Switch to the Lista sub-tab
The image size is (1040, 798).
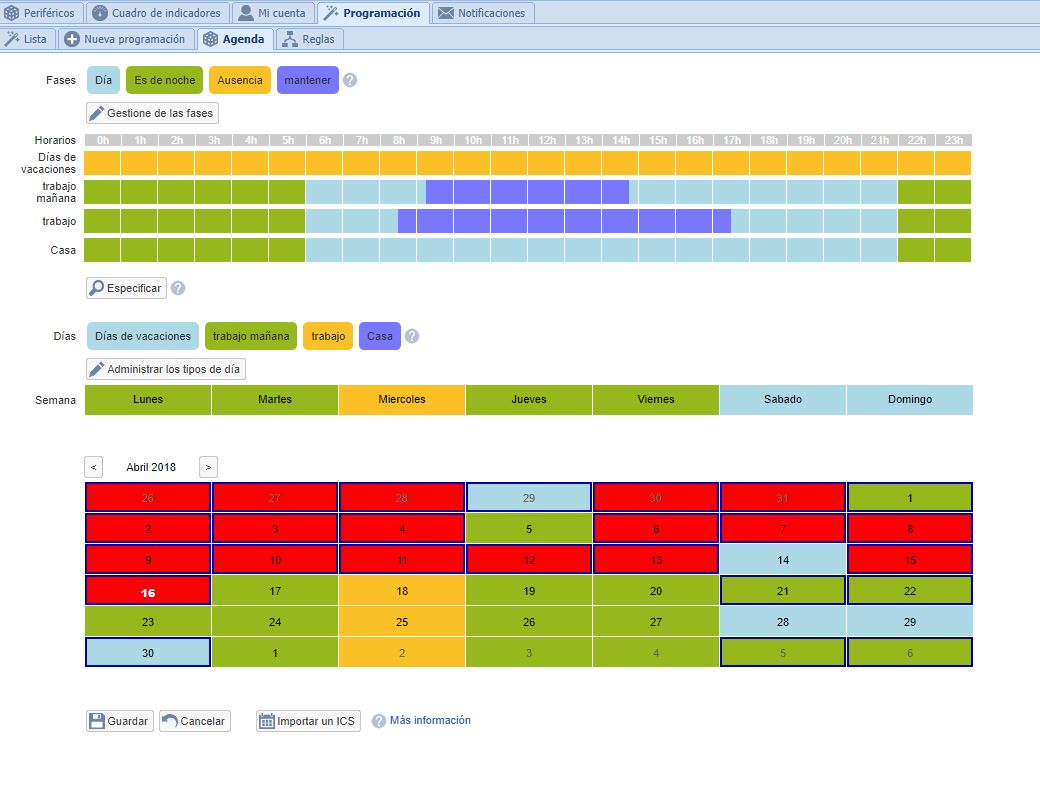click(x=27, y=39)
